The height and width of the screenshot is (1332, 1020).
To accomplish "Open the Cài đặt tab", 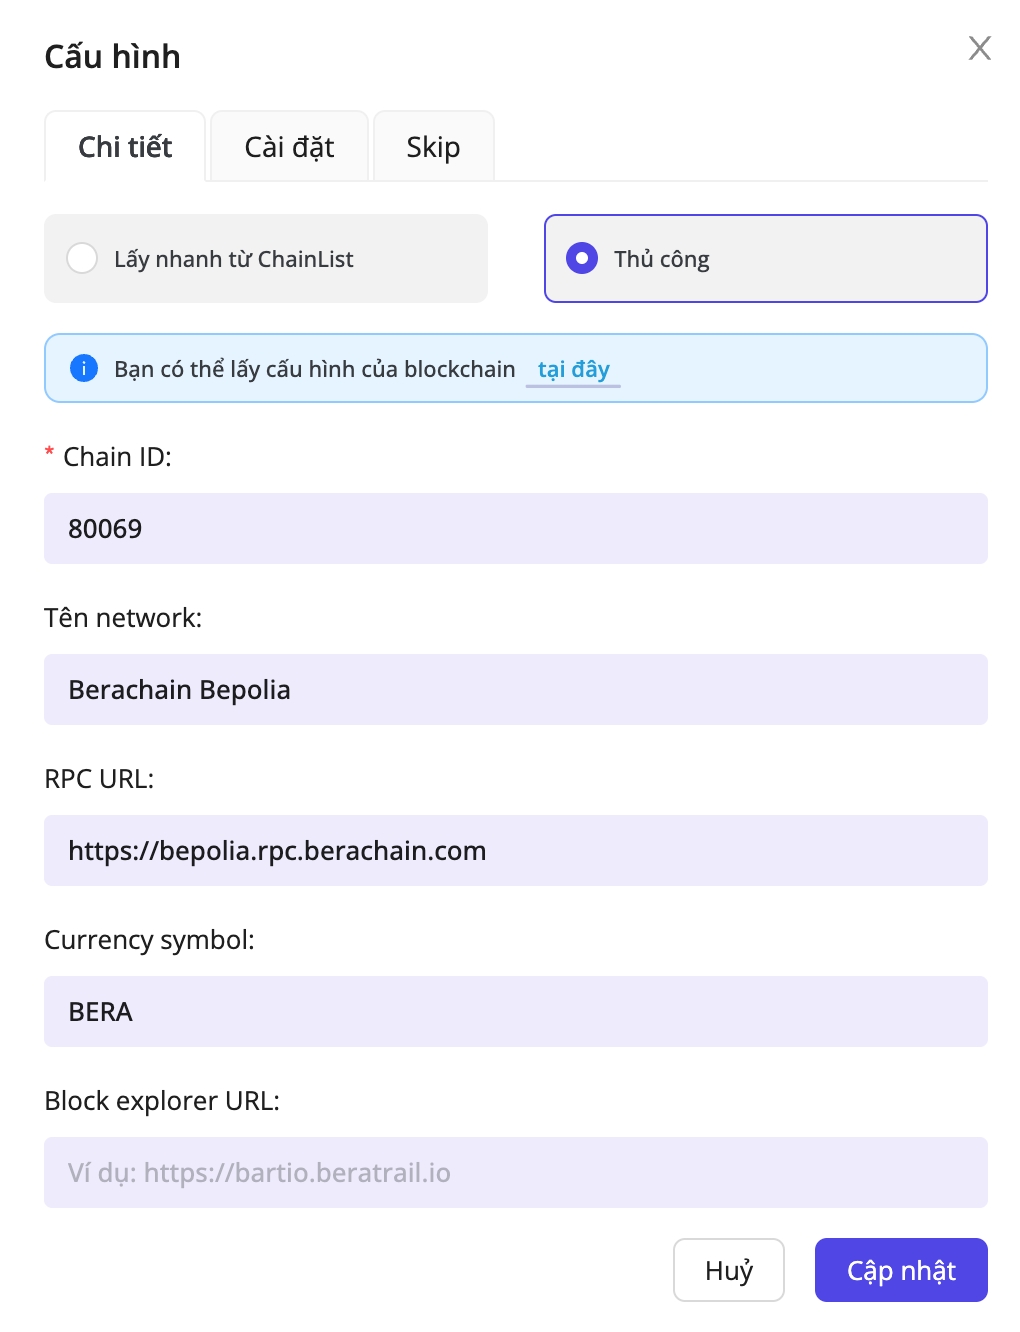I will tap(289, 147).
